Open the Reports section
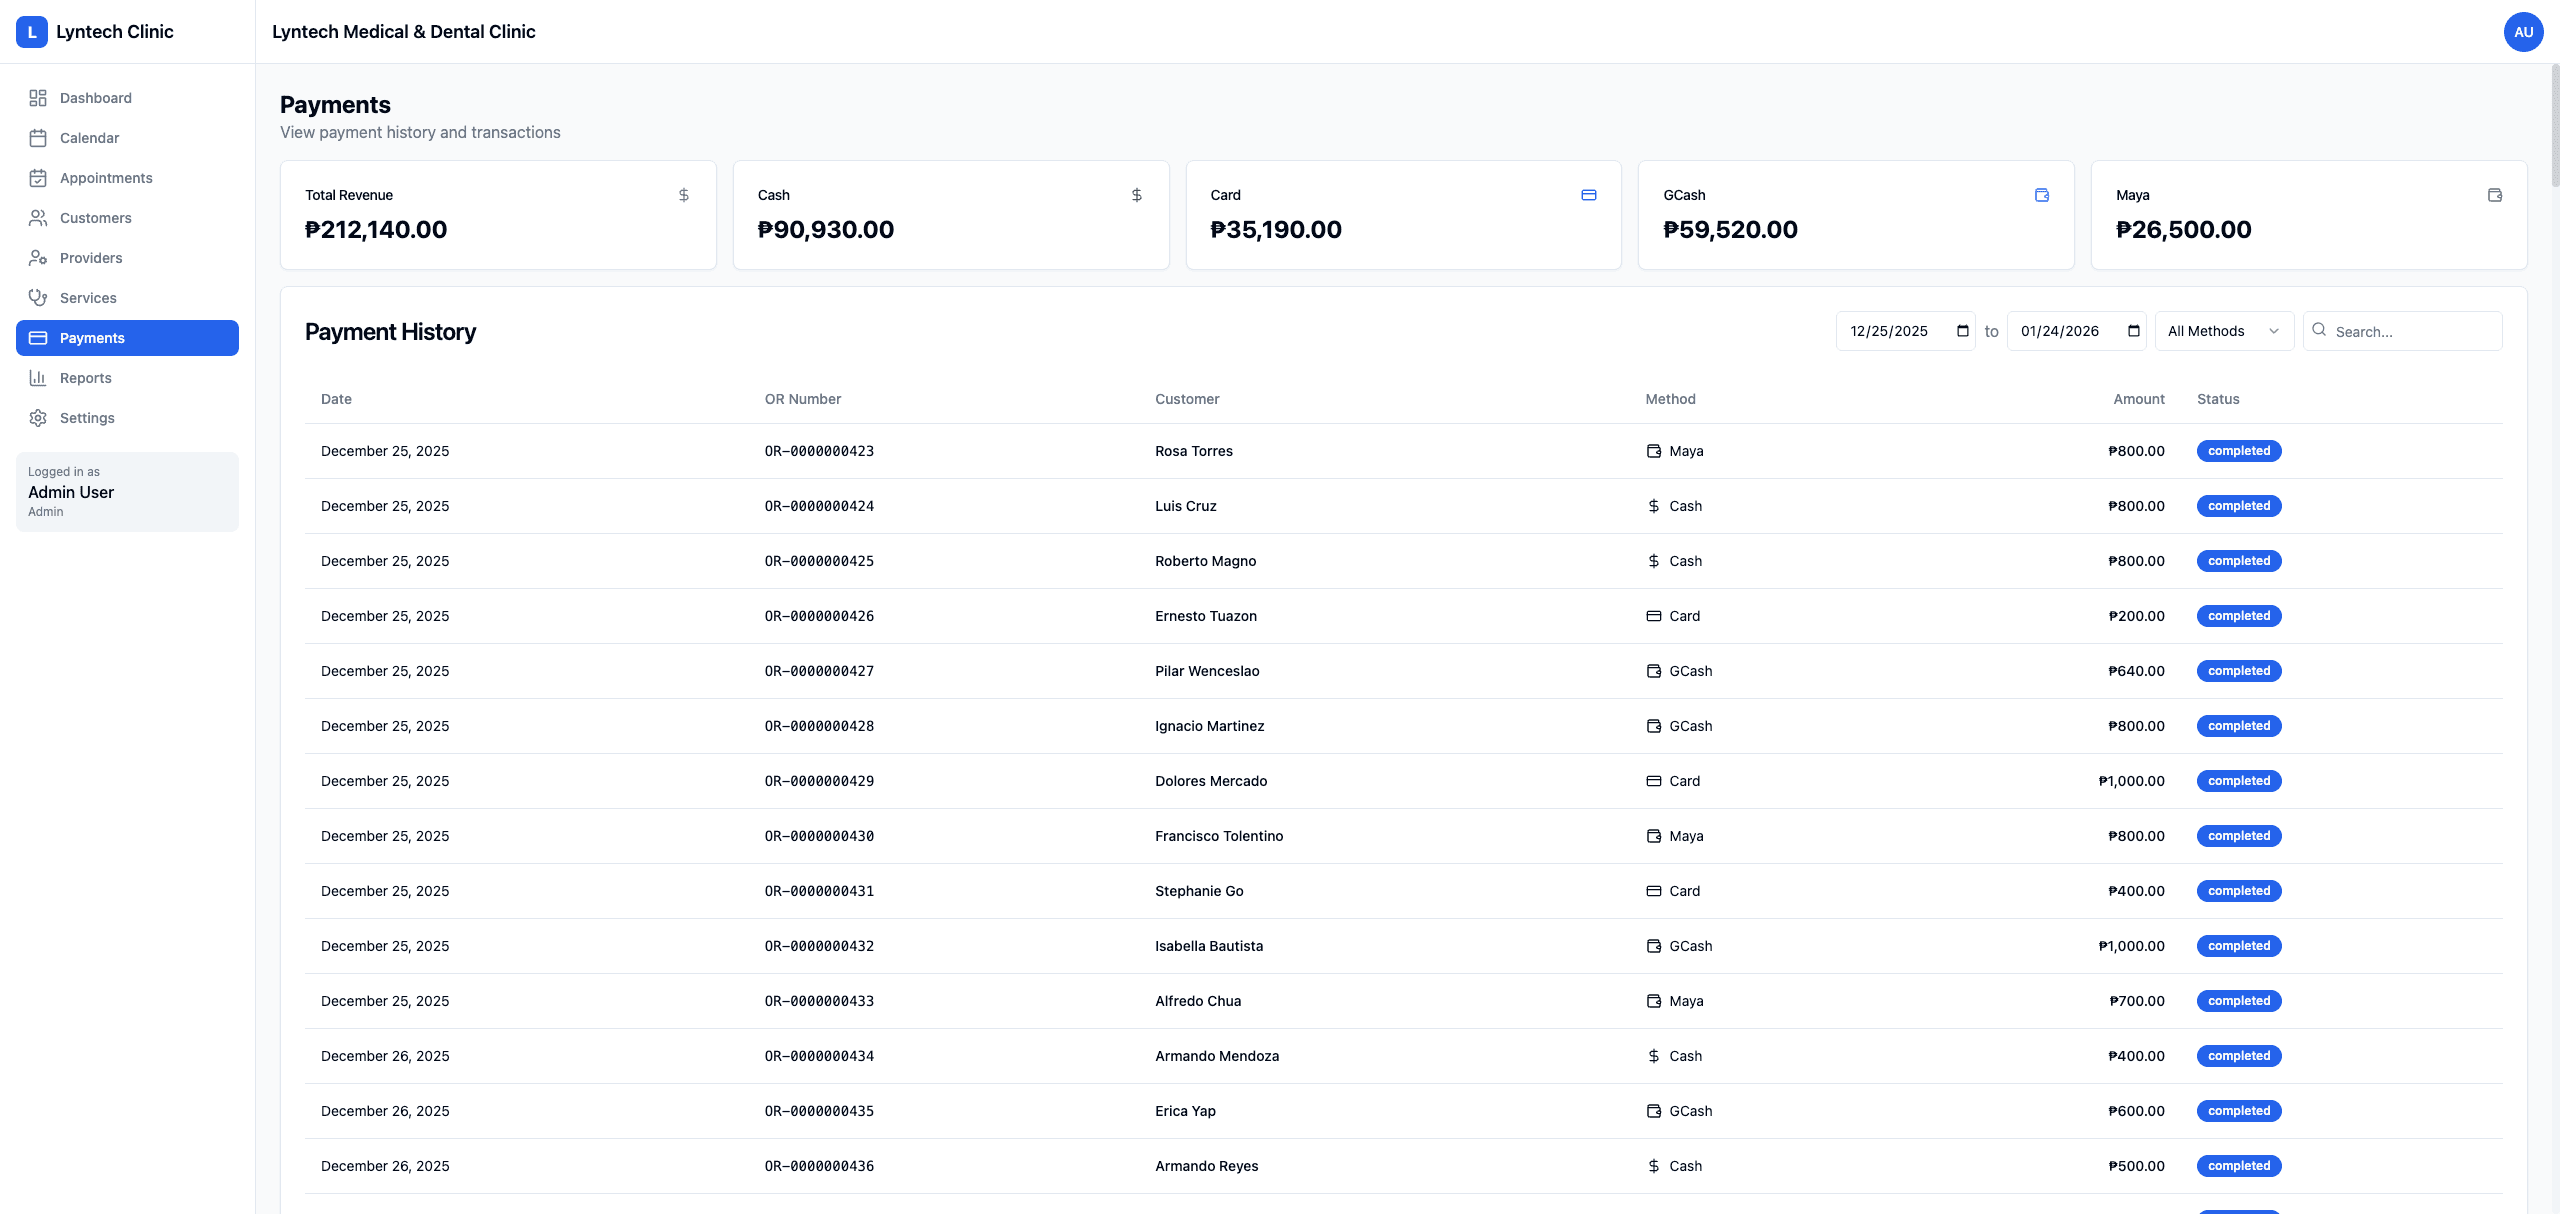 pyautogui.click(x=127, y=378)
